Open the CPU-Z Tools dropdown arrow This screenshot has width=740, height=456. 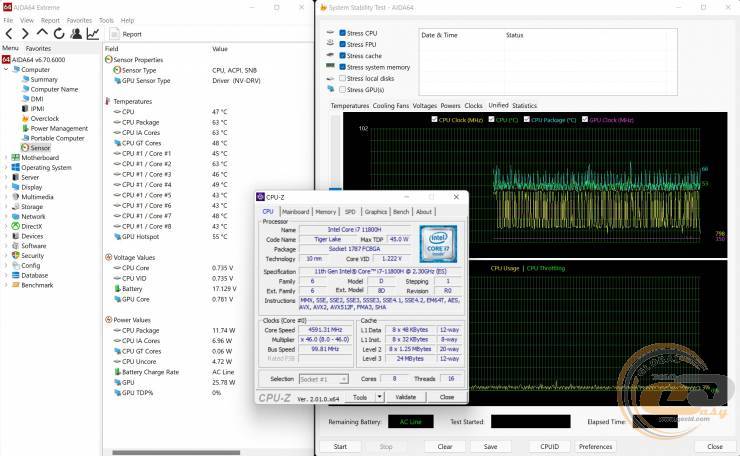[379, 397]
